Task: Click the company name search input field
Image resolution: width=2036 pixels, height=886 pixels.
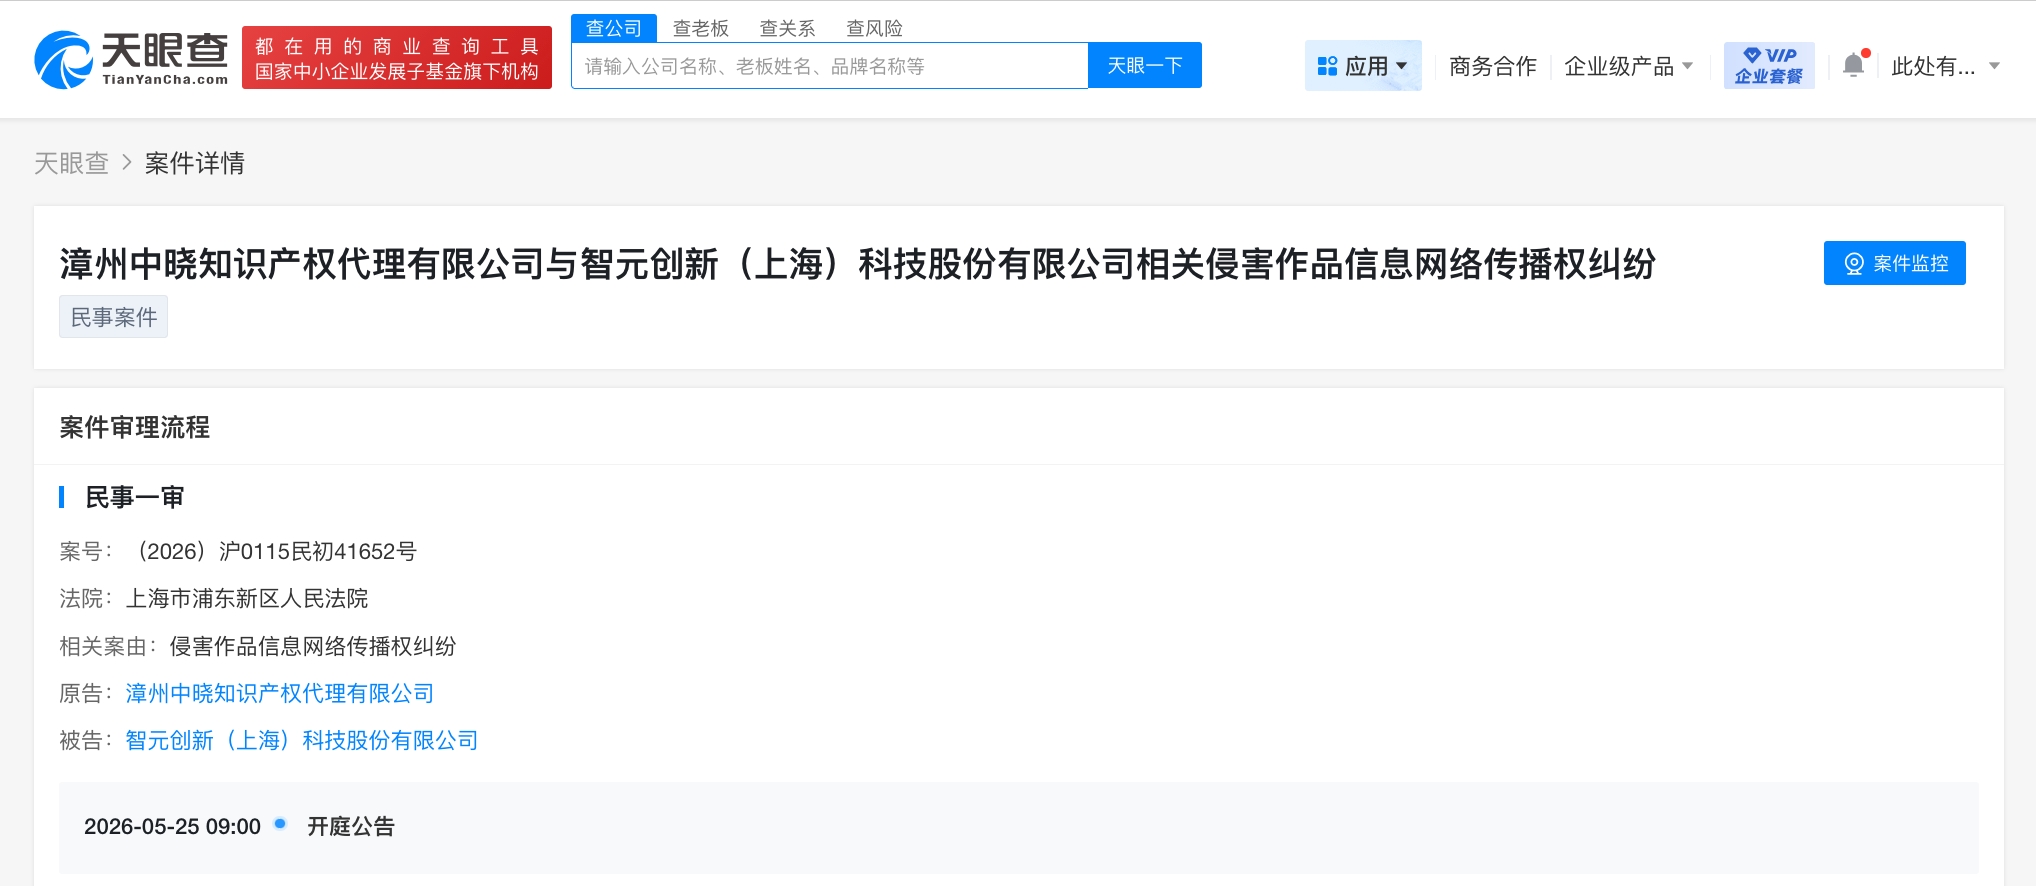Action: (829, 66)
